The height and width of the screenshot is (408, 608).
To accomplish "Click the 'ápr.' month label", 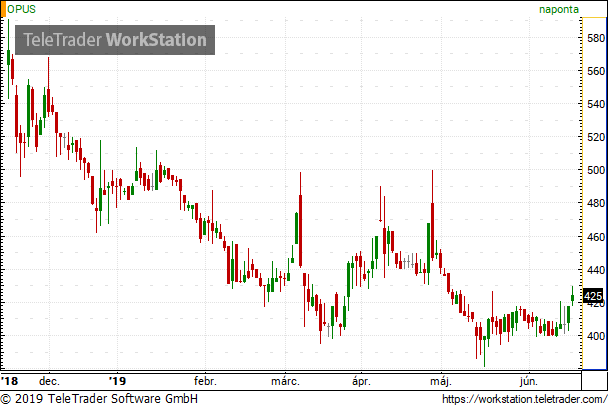I will pos(361,381).
